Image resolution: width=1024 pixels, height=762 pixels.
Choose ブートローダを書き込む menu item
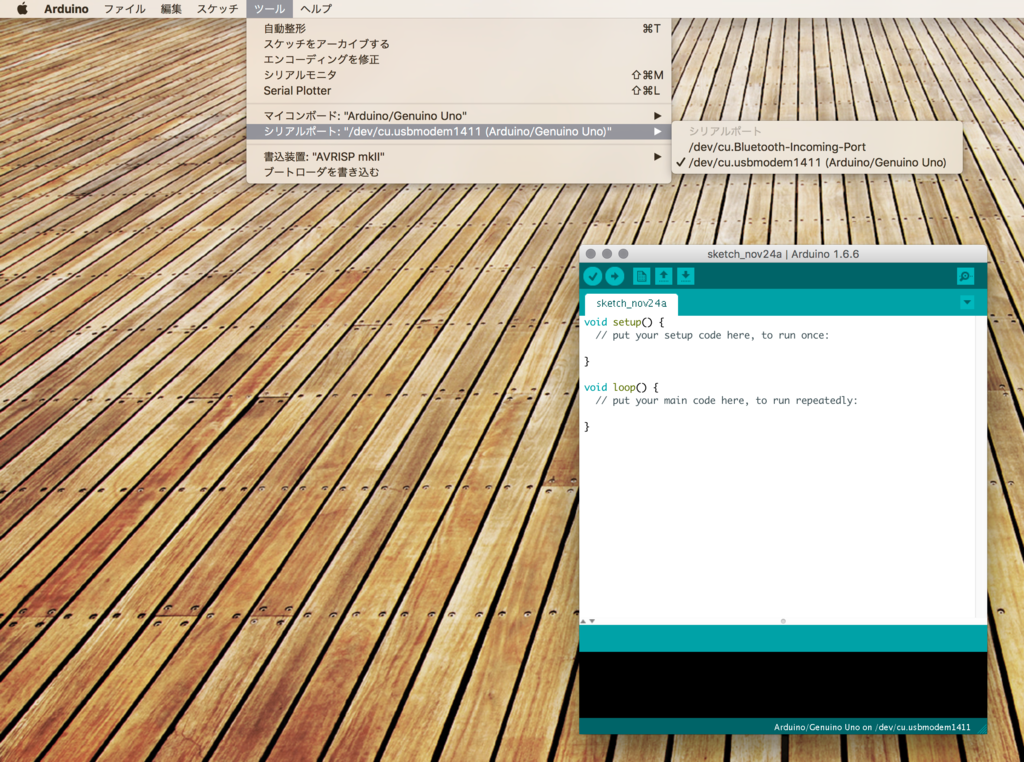[x=458, y=172]
